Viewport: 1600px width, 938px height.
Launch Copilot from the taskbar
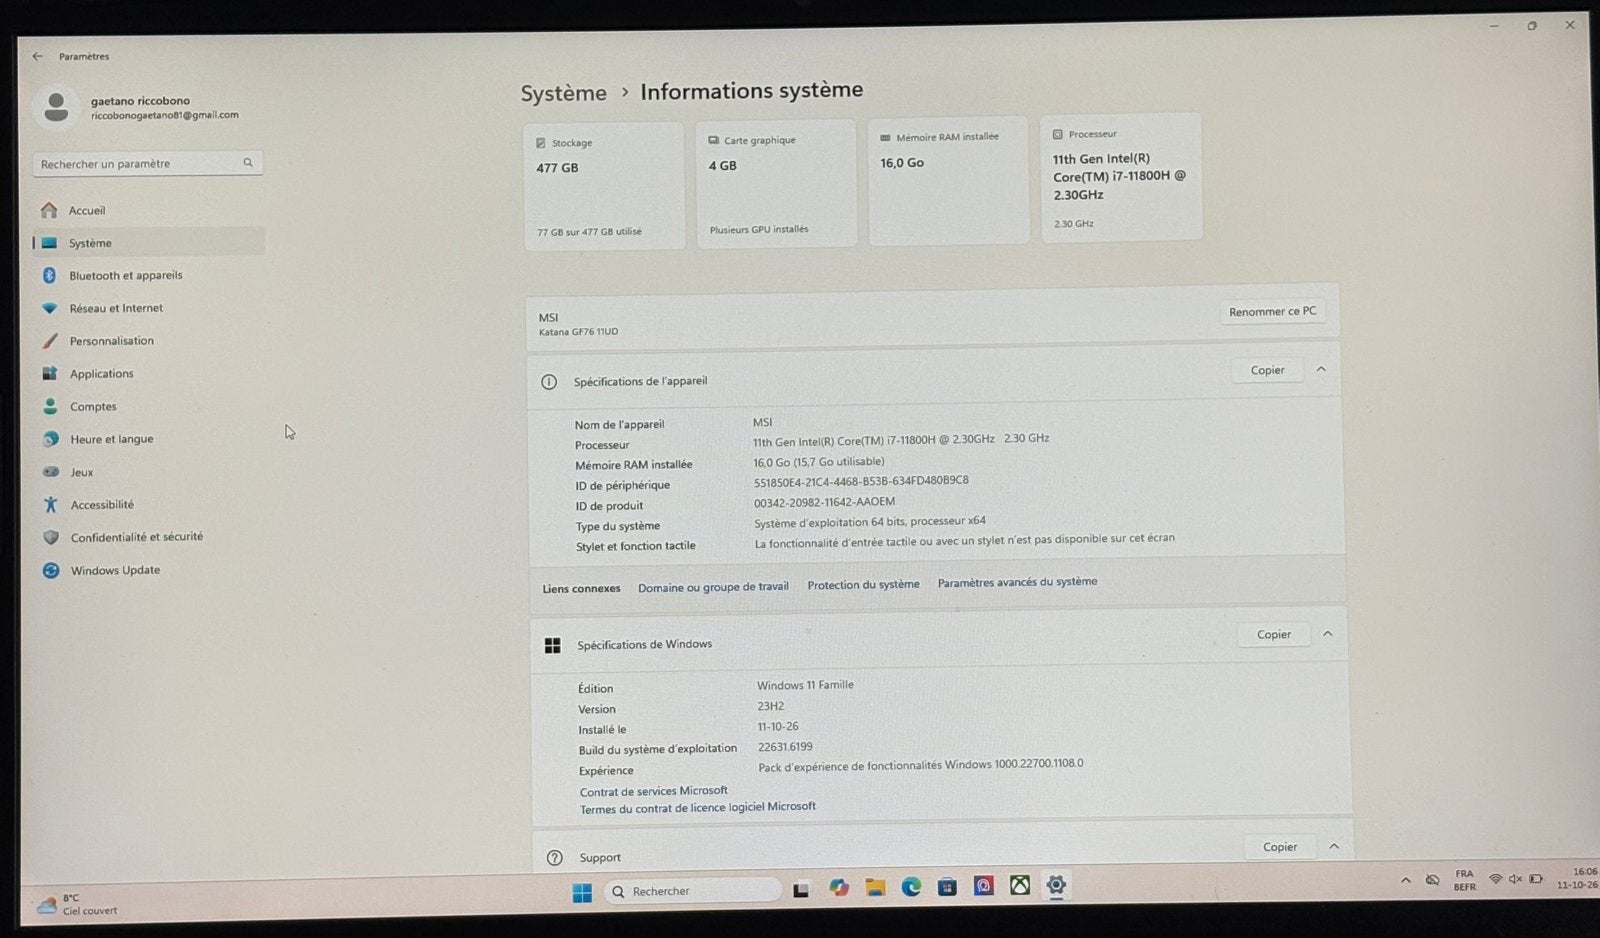(x=839, y=888)
